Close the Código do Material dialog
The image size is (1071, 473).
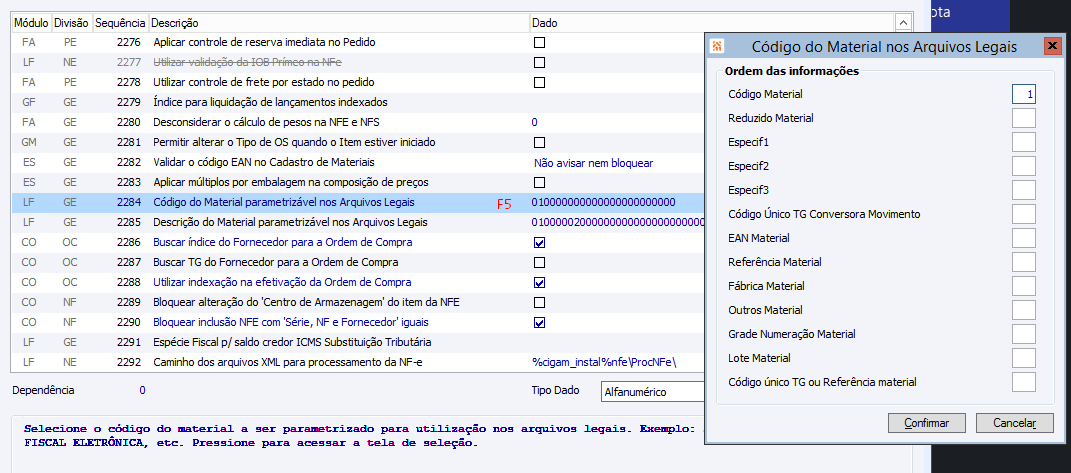pos(1051,46)
